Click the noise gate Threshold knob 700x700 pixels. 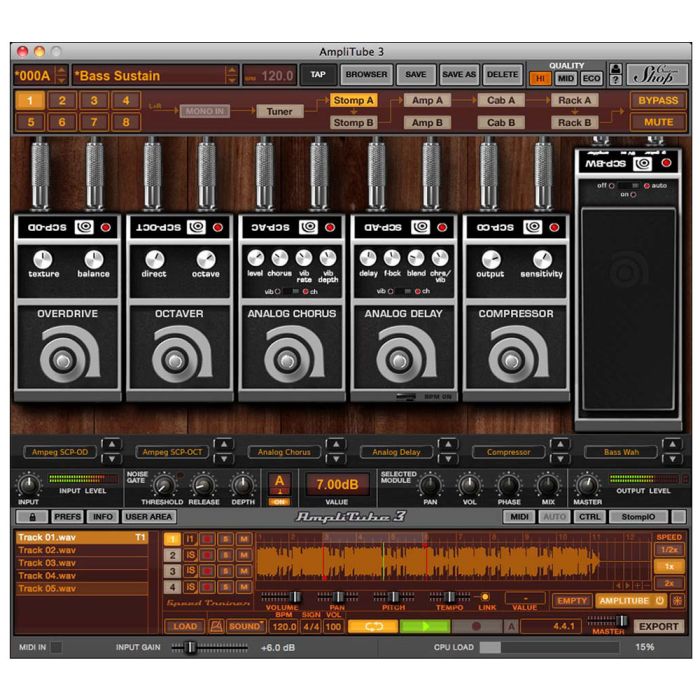164,485
